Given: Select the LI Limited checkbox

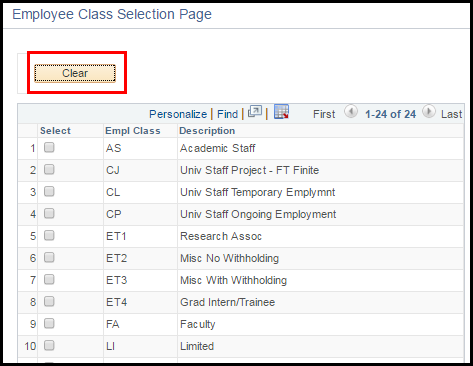Looking at the screenshot, I should [x=49, y=345].
